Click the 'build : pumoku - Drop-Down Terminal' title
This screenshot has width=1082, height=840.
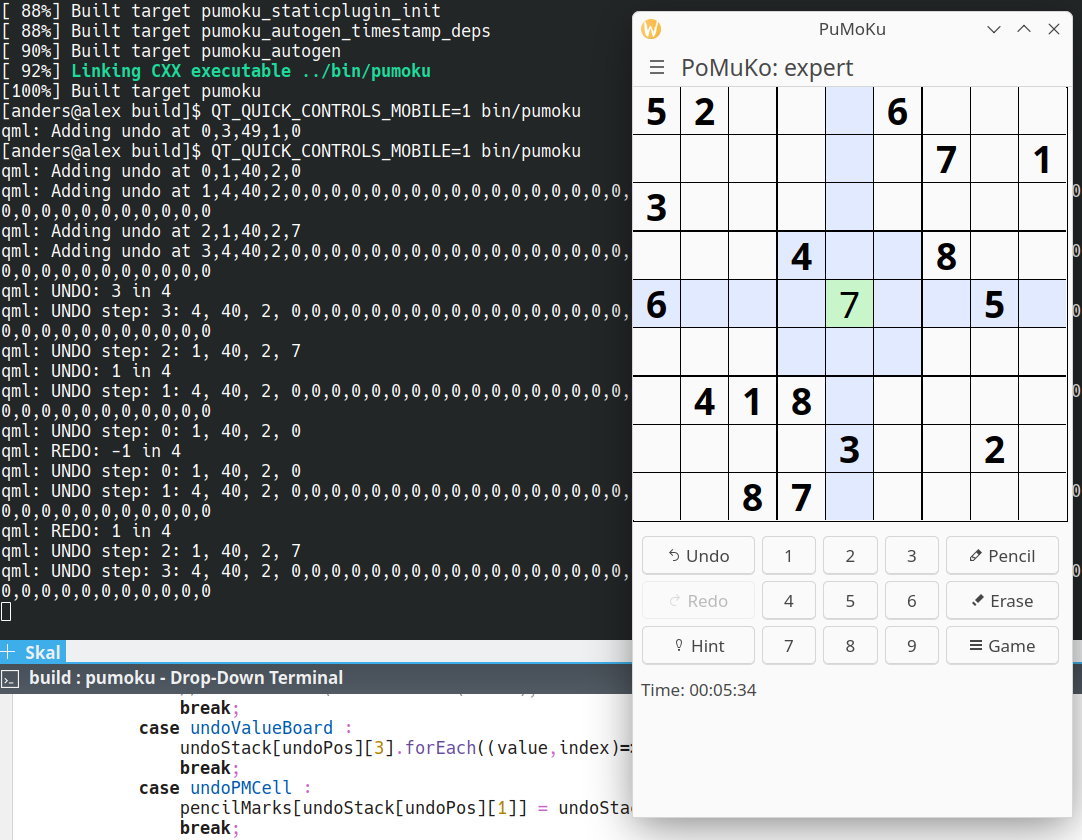[186, 678]
